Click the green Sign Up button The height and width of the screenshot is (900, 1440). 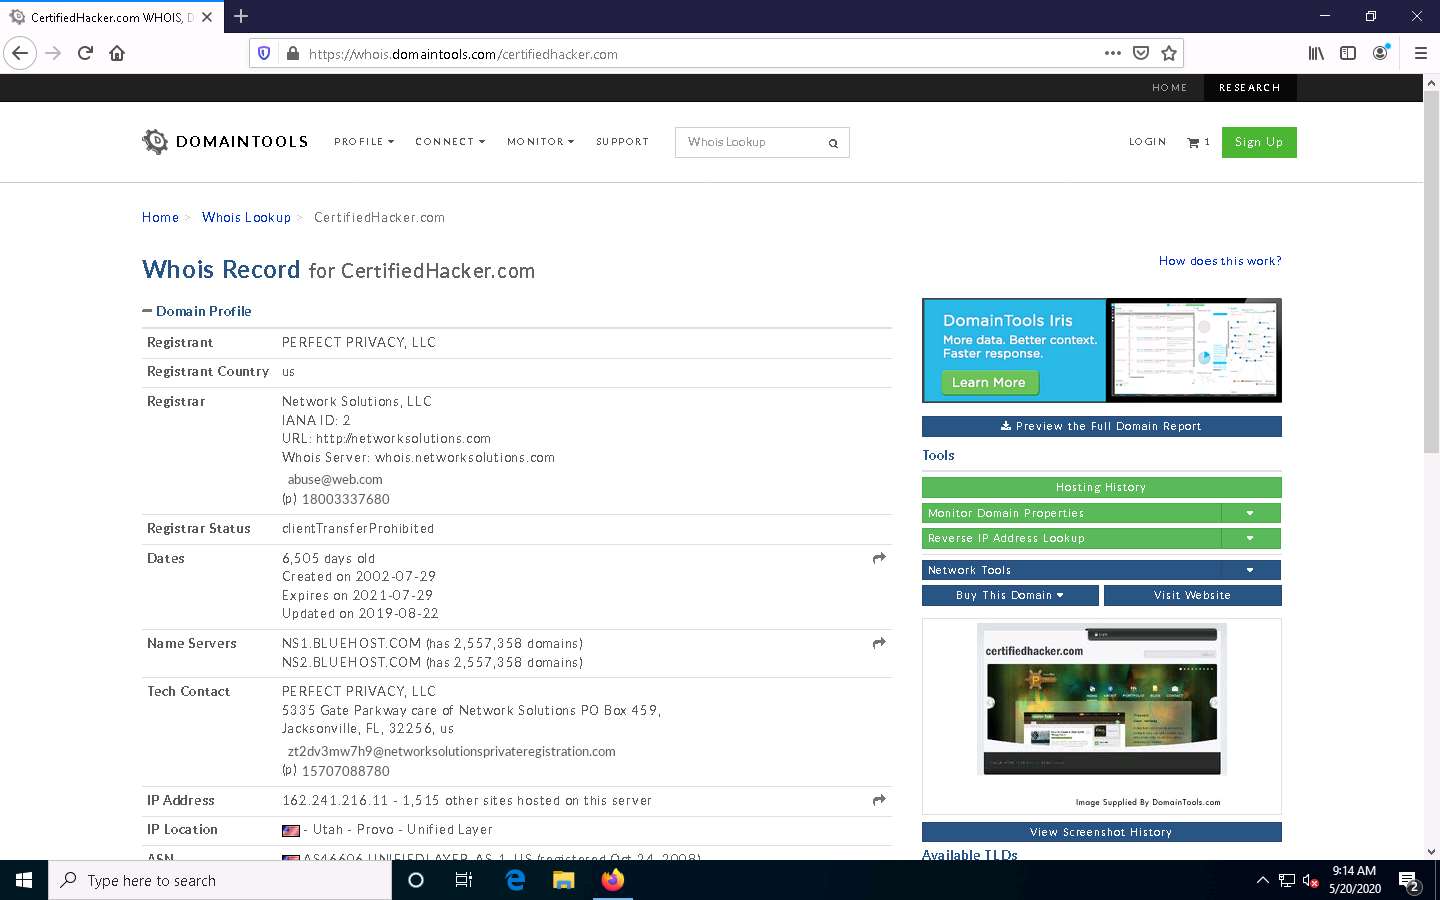tap(1258, 142)
